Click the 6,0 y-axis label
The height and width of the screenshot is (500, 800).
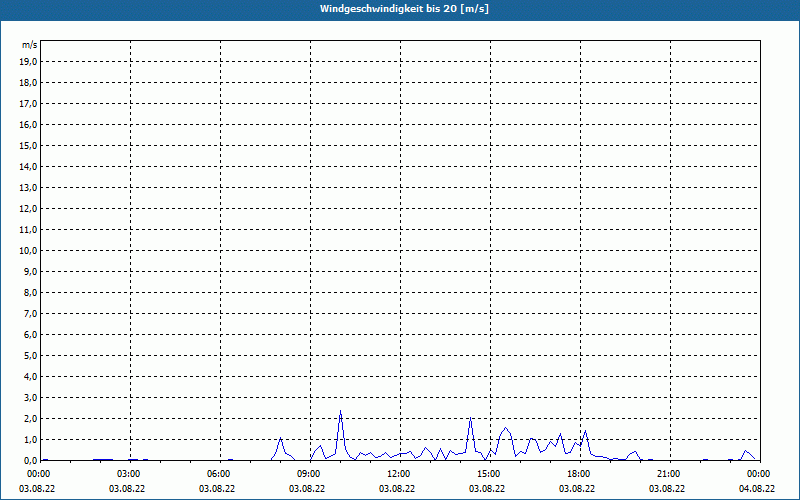tap(30, 334)
